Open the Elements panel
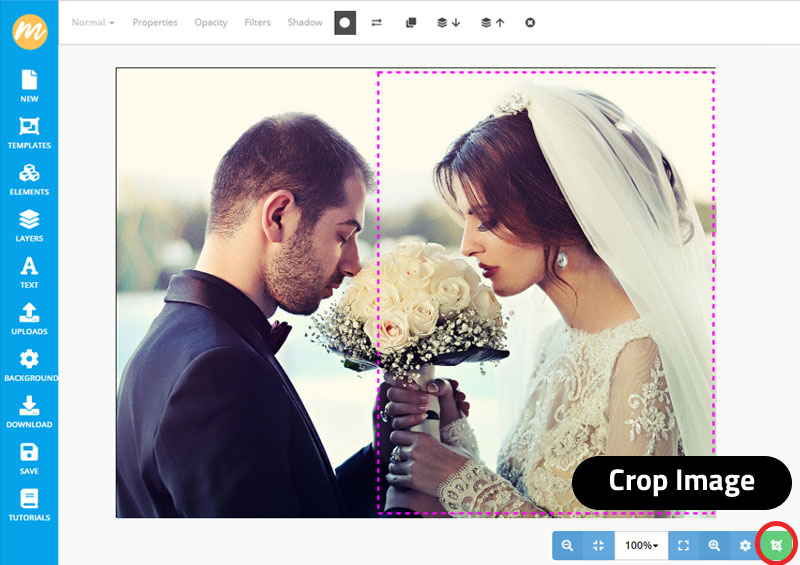The image size is (800, 565). 29,179
